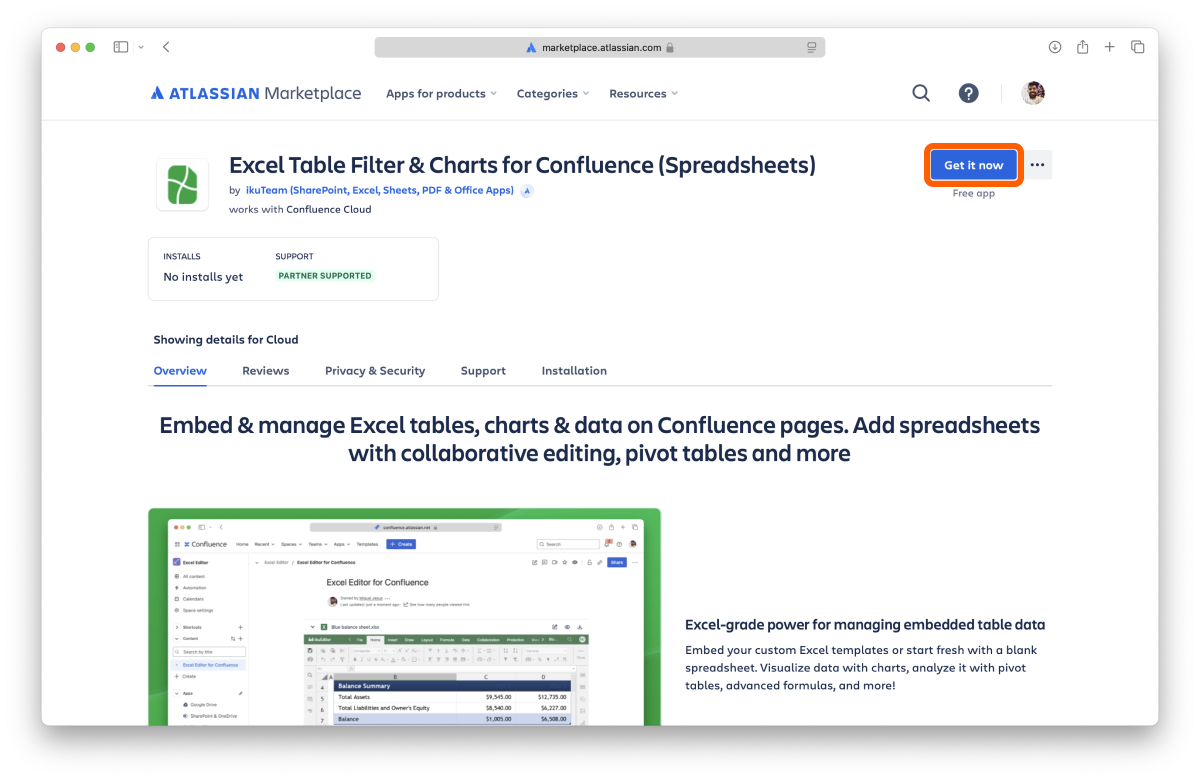
Task: Click the marketplace.atlassian.com address bar
Action: pyautogui.click(x=600, y=47)
